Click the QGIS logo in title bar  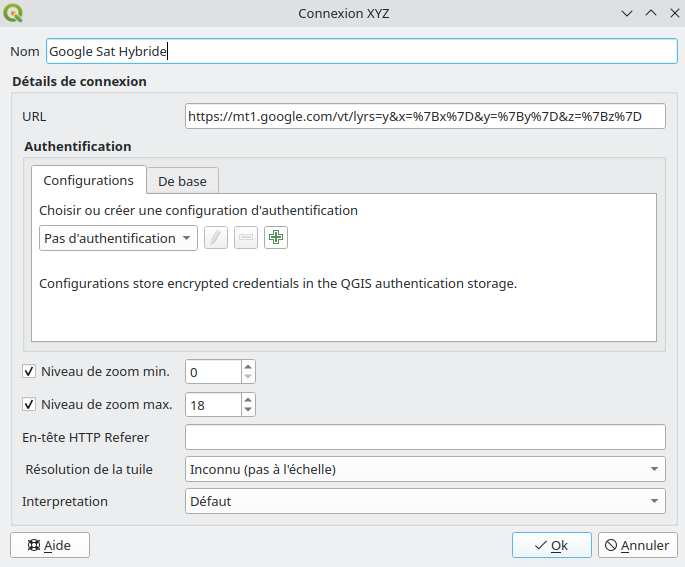[x=14, y=13]
